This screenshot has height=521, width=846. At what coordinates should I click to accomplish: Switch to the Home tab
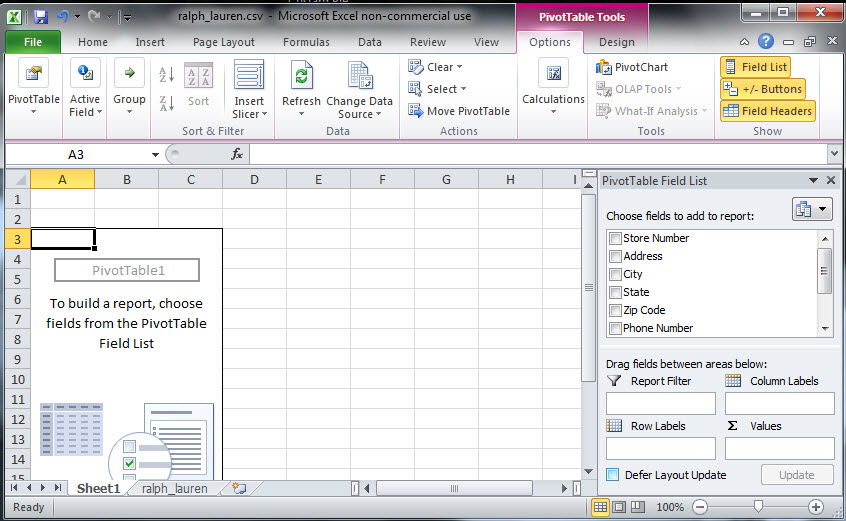(x=93, y=42)
